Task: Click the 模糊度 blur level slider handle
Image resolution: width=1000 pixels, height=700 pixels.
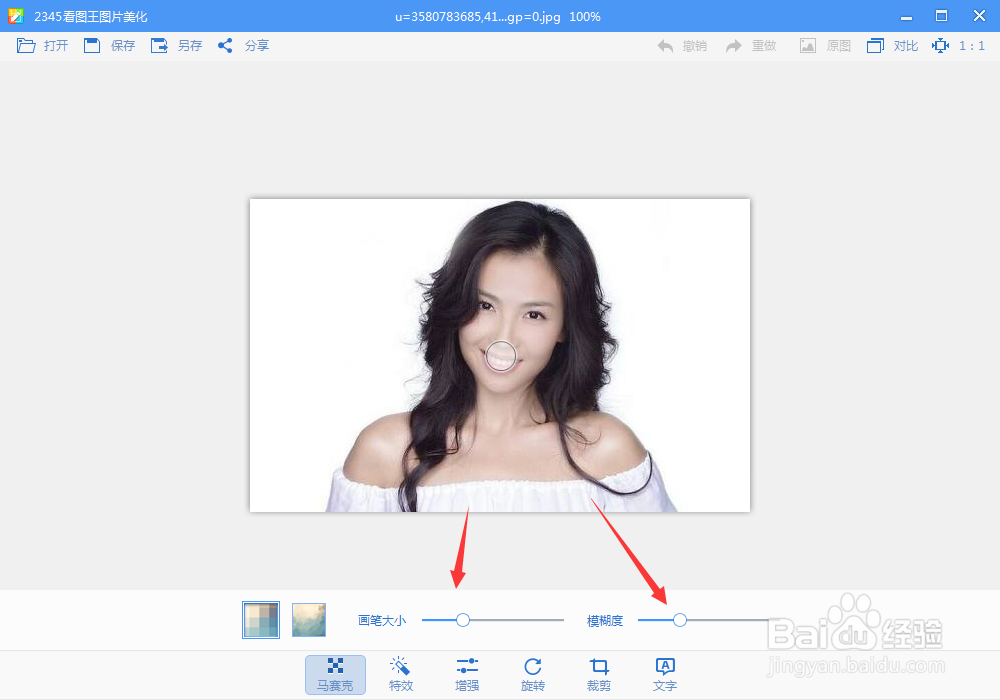Action: [680, 620]
